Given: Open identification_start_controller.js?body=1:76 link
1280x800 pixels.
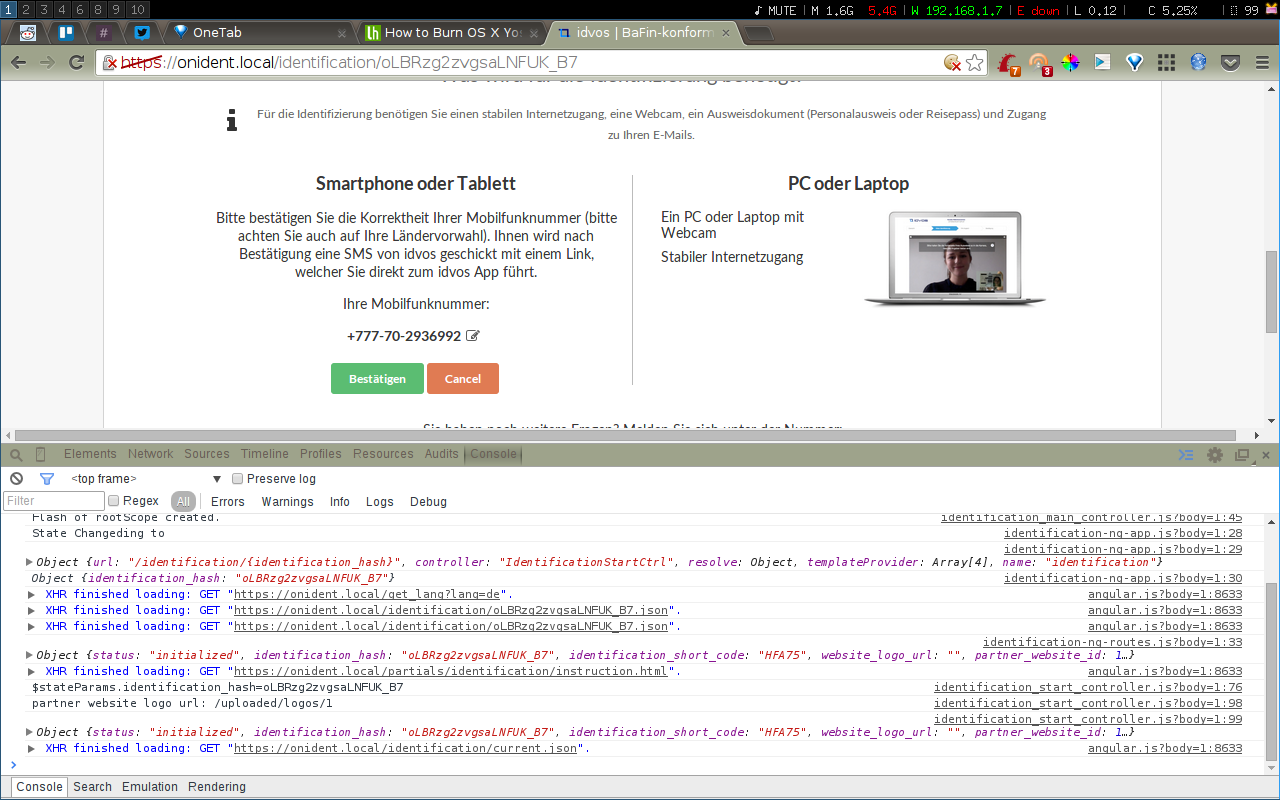Looking at the screenshot, I should pyautogui.click(x=1088, y=687).
